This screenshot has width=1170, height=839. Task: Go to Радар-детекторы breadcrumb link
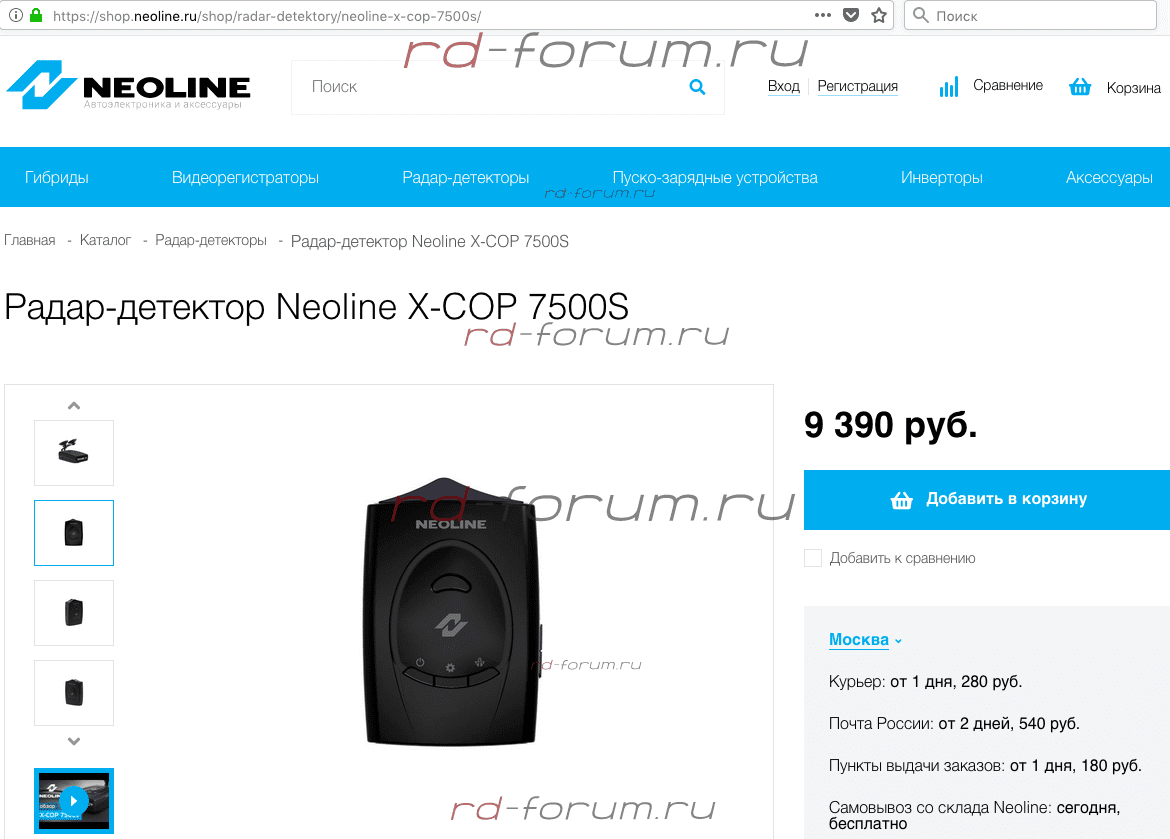[x=210, y=240]
